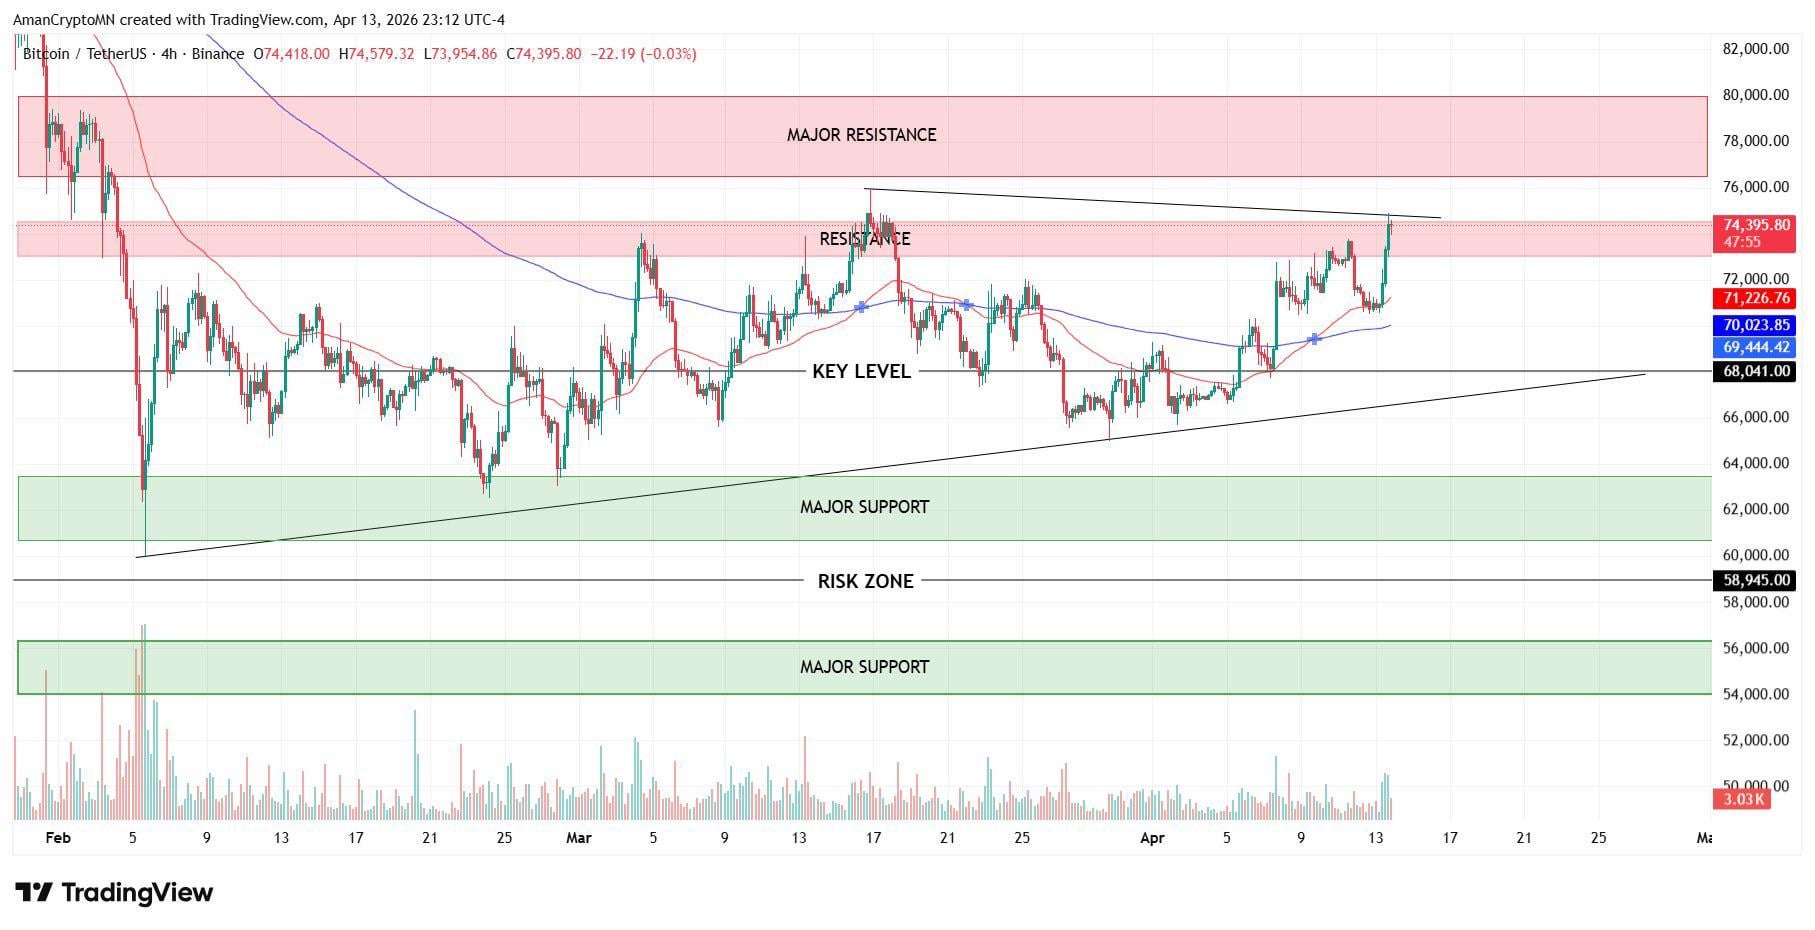Click the blue cross marker below RESISTANCE label

pos(861,307)
